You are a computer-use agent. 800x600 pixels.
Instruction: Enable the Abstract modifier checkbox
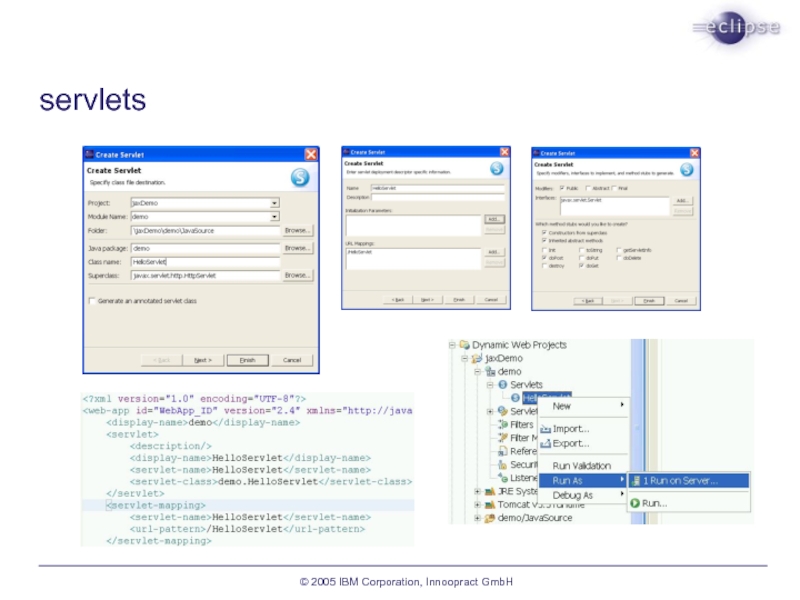coord(588,188)
